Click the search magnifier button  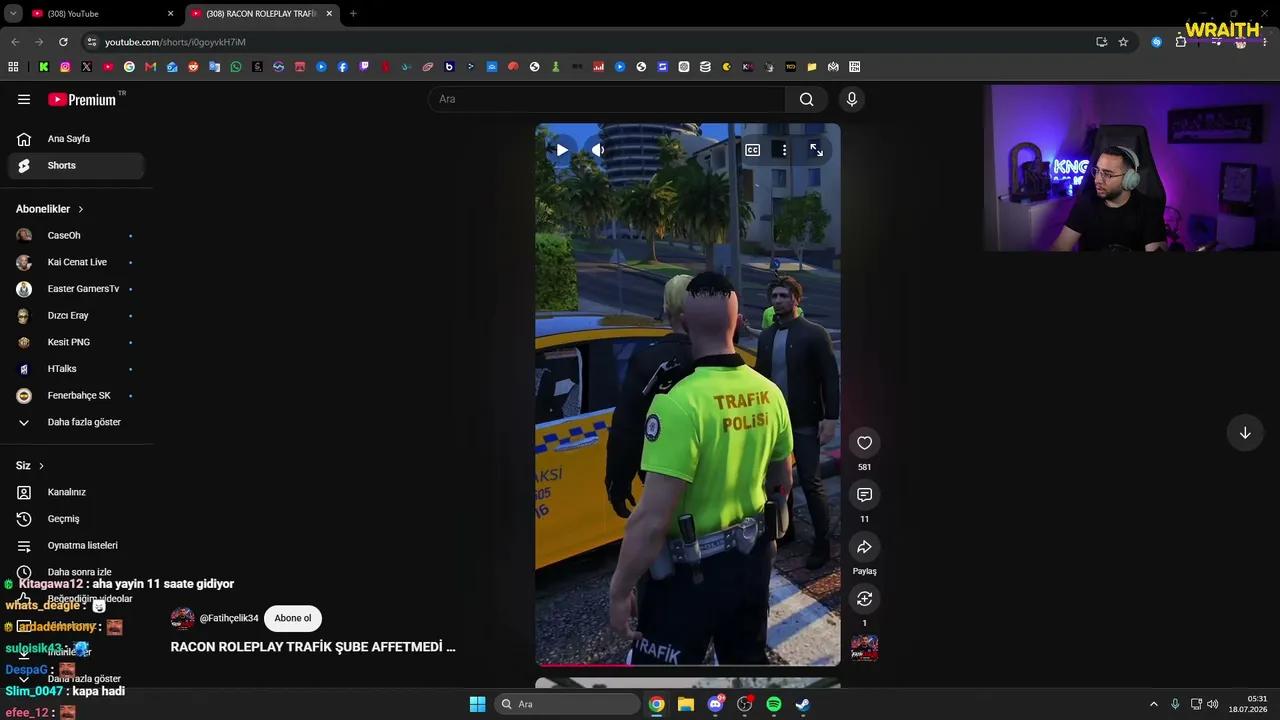tap(806, 99)
